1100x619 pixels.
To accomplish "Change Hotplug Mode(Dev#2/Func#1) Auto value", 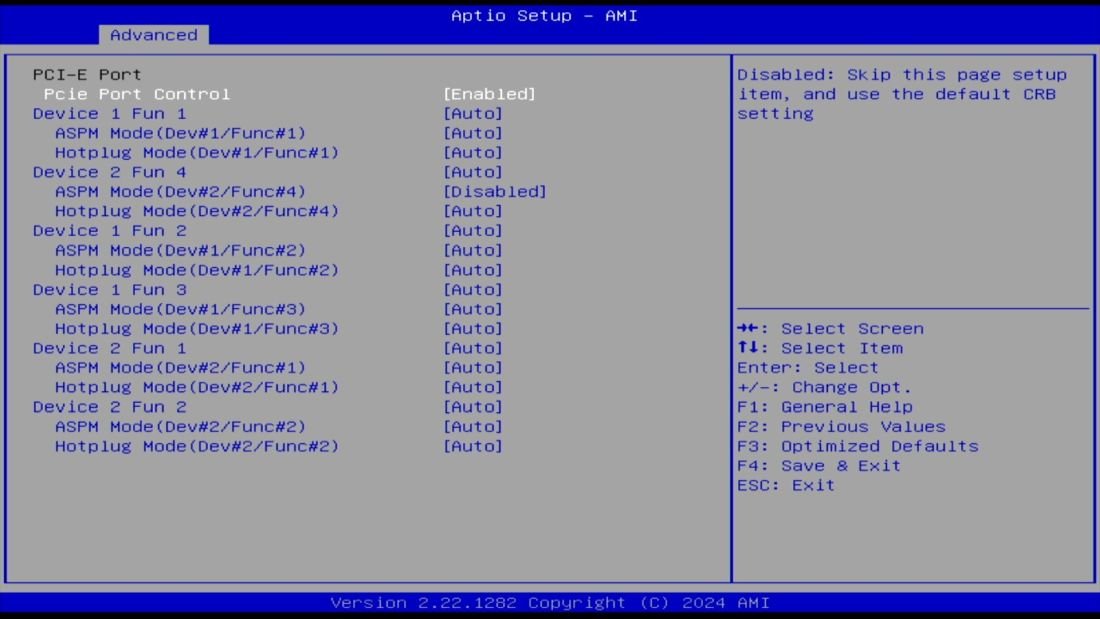I will pos(473,387).
